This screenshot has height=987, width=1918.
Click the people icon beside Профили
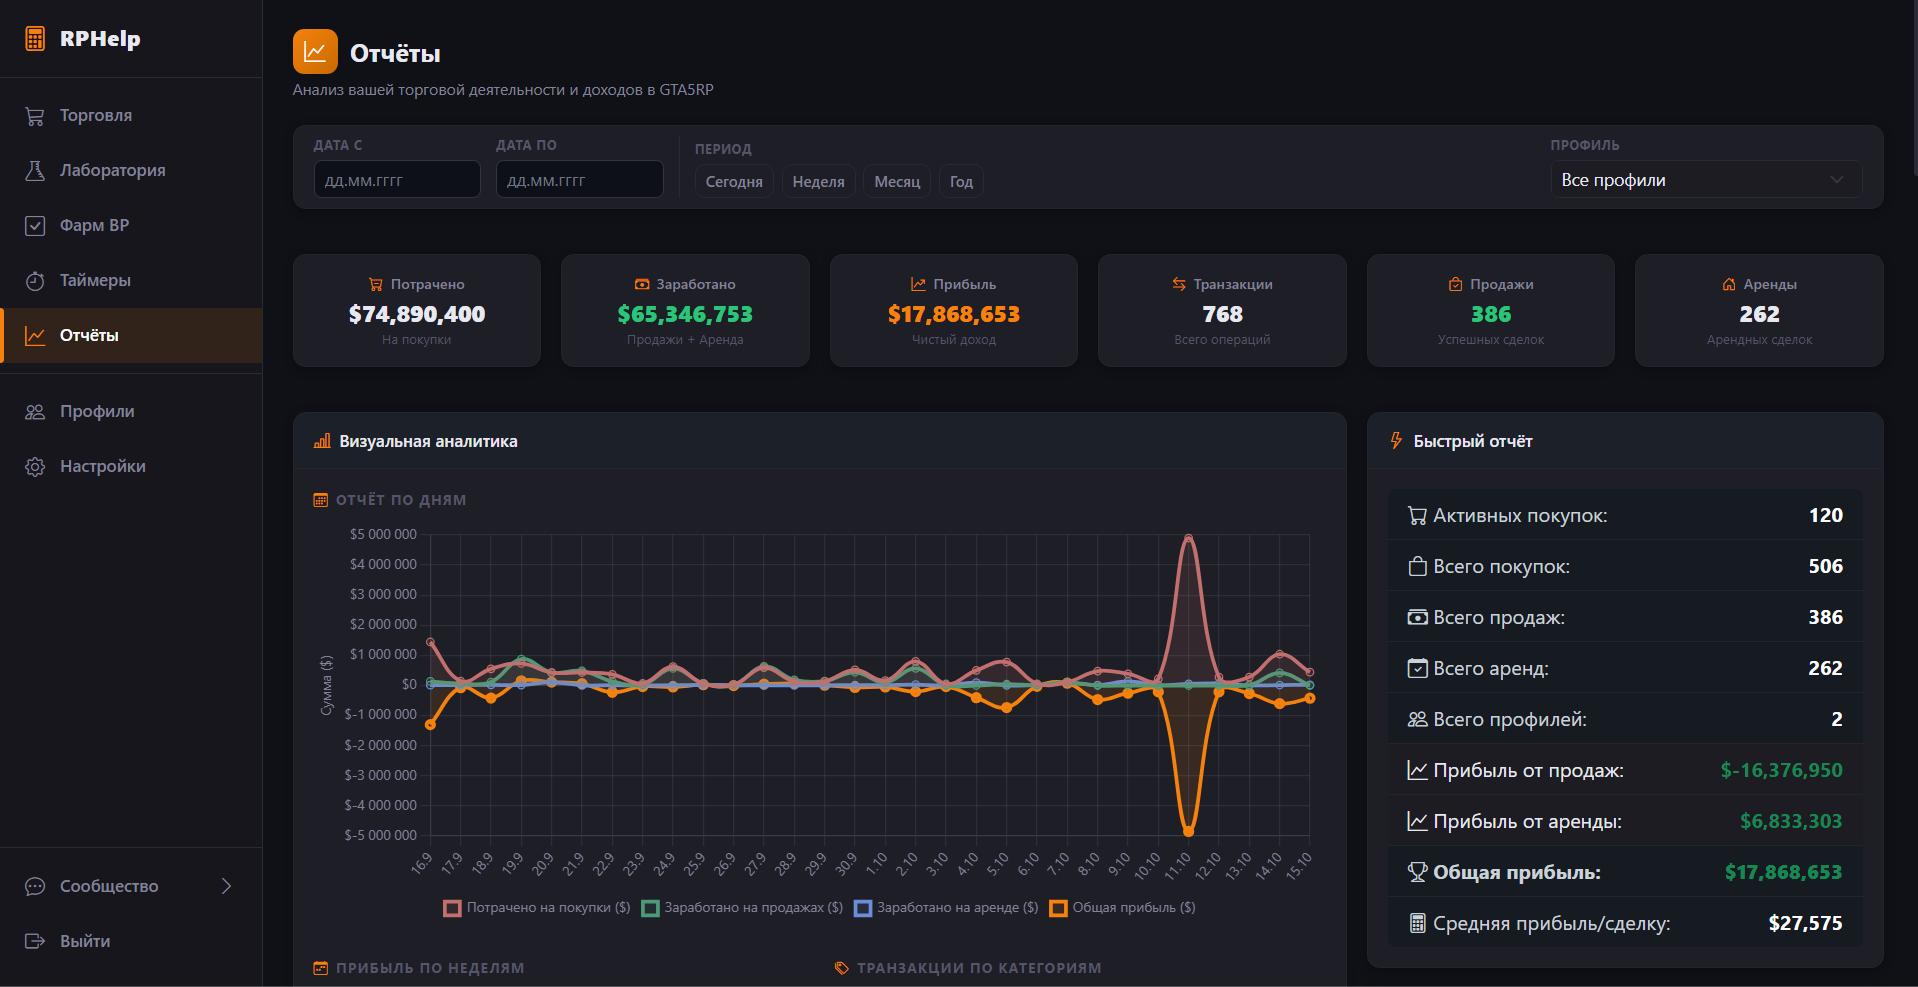35,412
